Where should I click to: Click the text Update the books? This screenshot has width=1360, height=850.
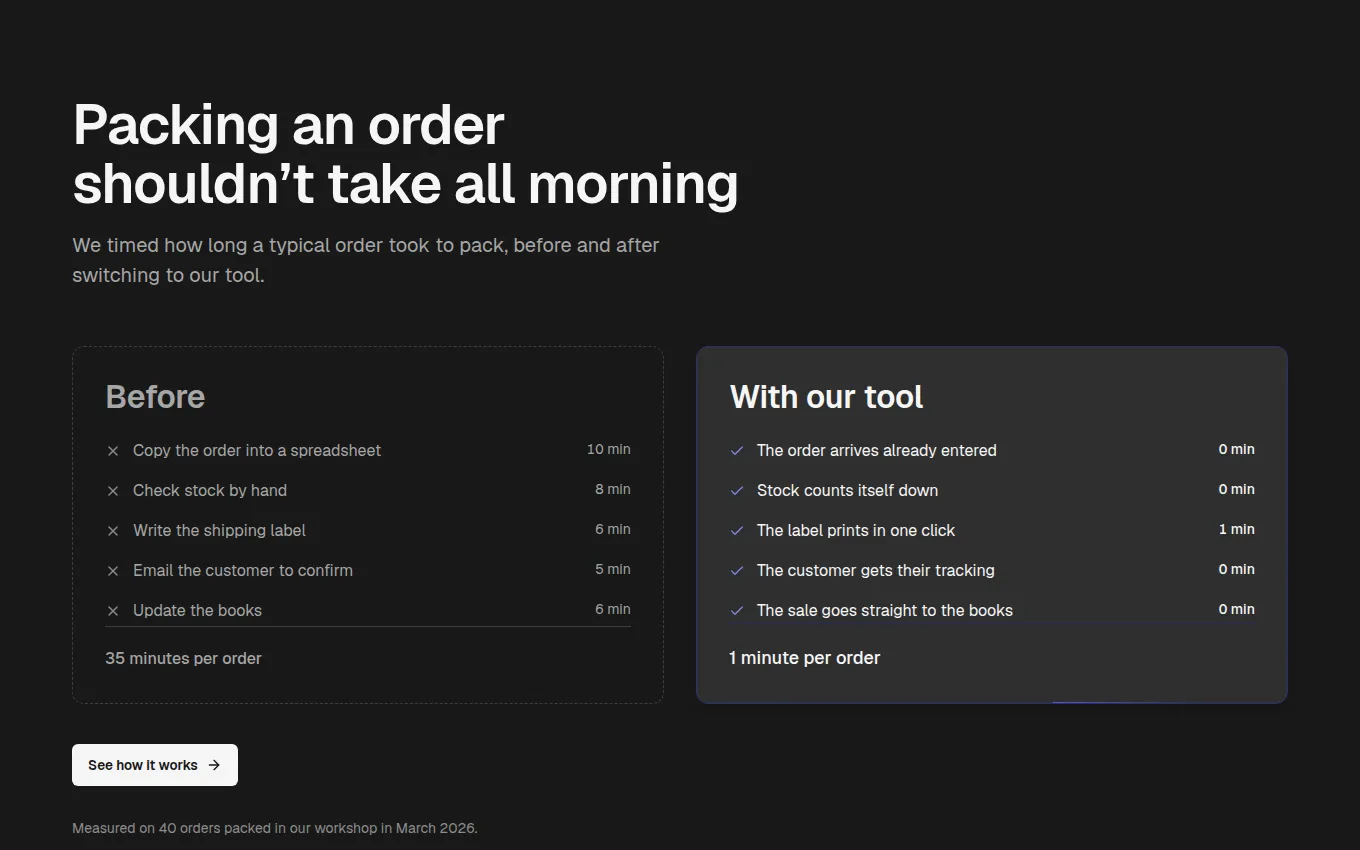click(197, 610)
